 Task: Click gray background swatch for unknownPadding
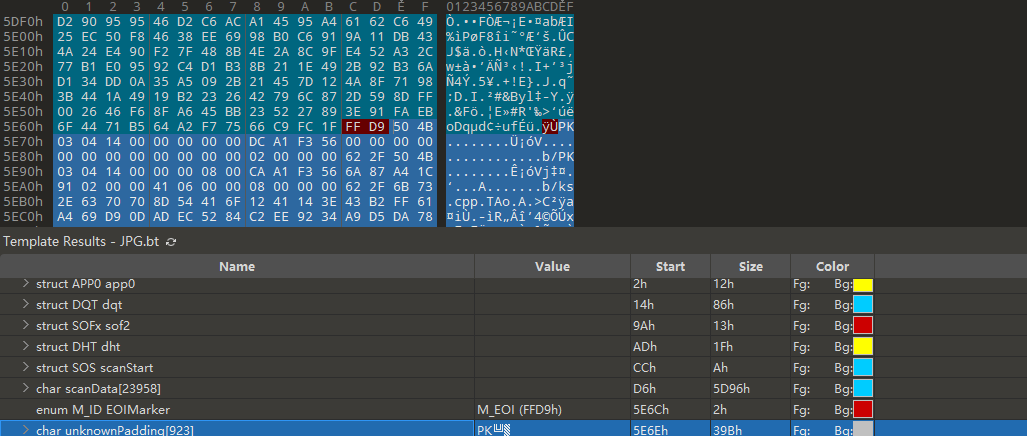[863, 430]
